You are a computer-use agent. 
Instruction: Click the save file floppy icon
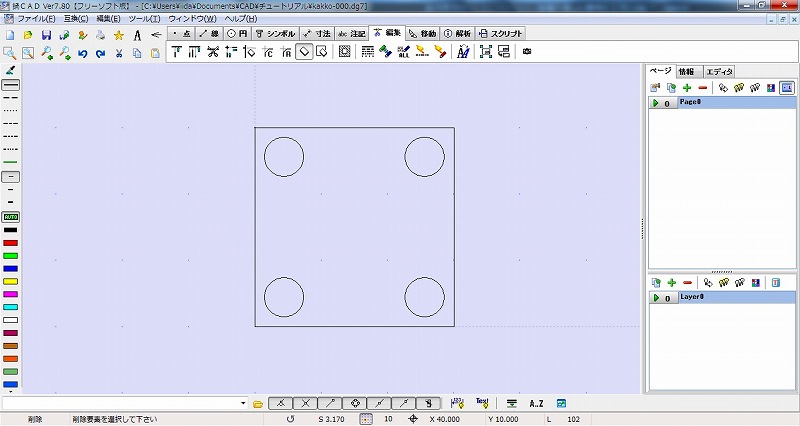[x=47, y=35]
